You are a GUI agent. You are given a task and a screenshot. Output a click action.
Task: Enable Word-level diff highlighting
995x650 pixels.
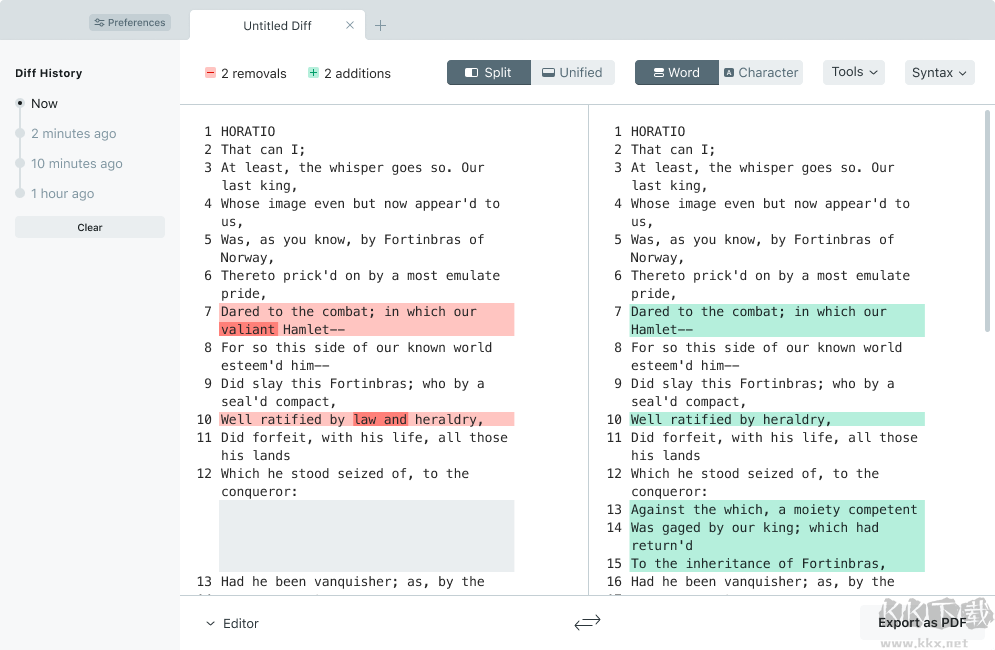(x=676, y=72)
